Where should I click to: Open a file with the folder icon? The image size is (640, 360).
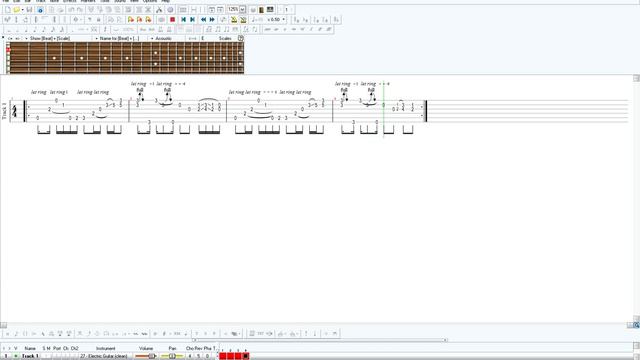tap(17, 9)
